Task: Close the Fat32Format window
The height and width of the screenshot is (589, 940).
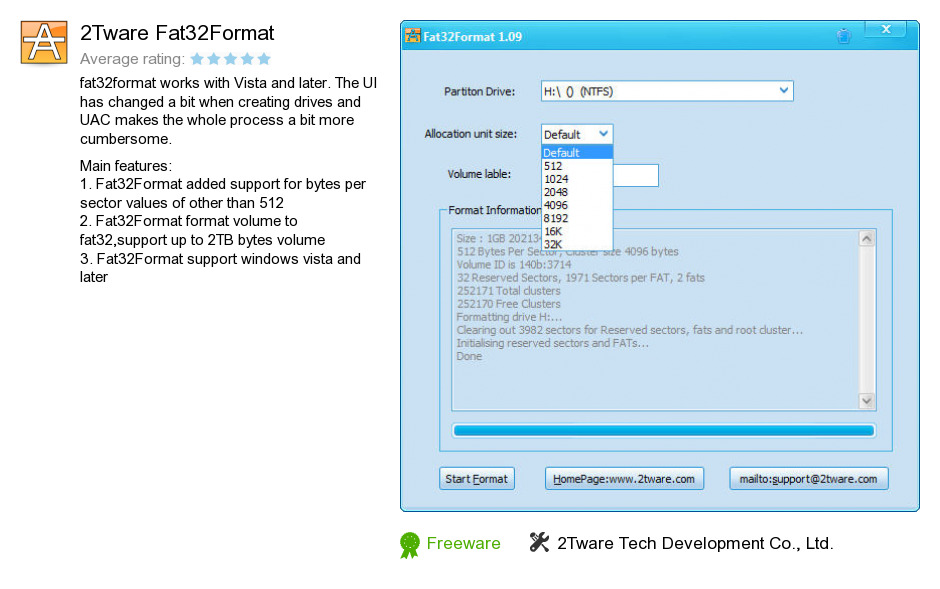Action: [885, 29]
